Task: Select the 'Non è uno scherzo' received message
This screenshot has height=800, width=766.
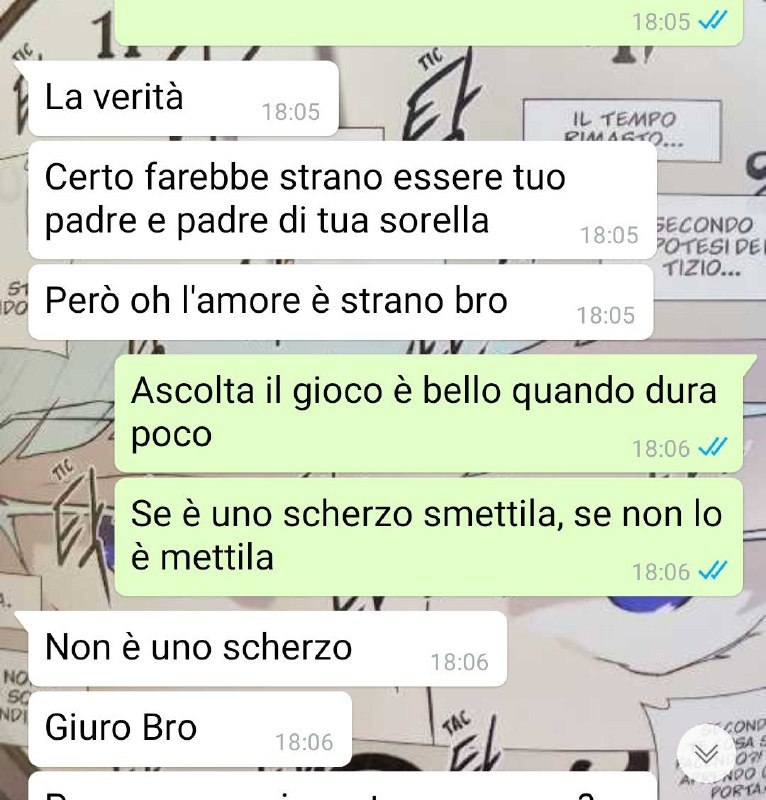Action: (267, 648)
